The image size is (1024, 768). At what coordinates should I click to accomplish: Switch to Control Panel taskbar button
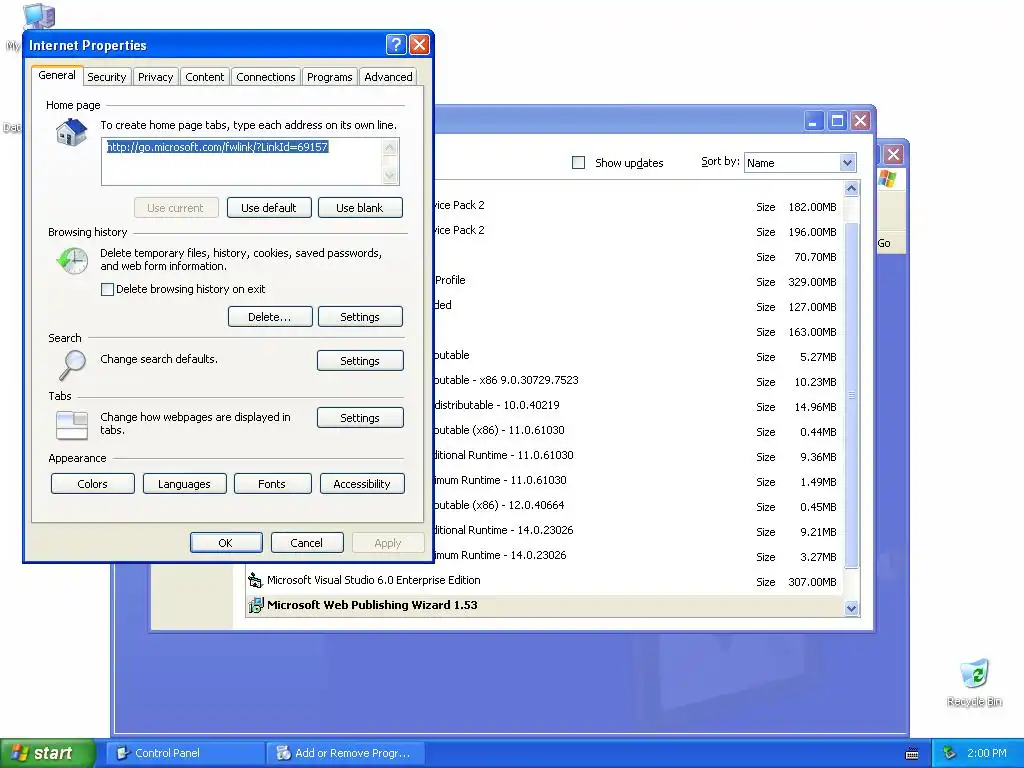point(185,753)
